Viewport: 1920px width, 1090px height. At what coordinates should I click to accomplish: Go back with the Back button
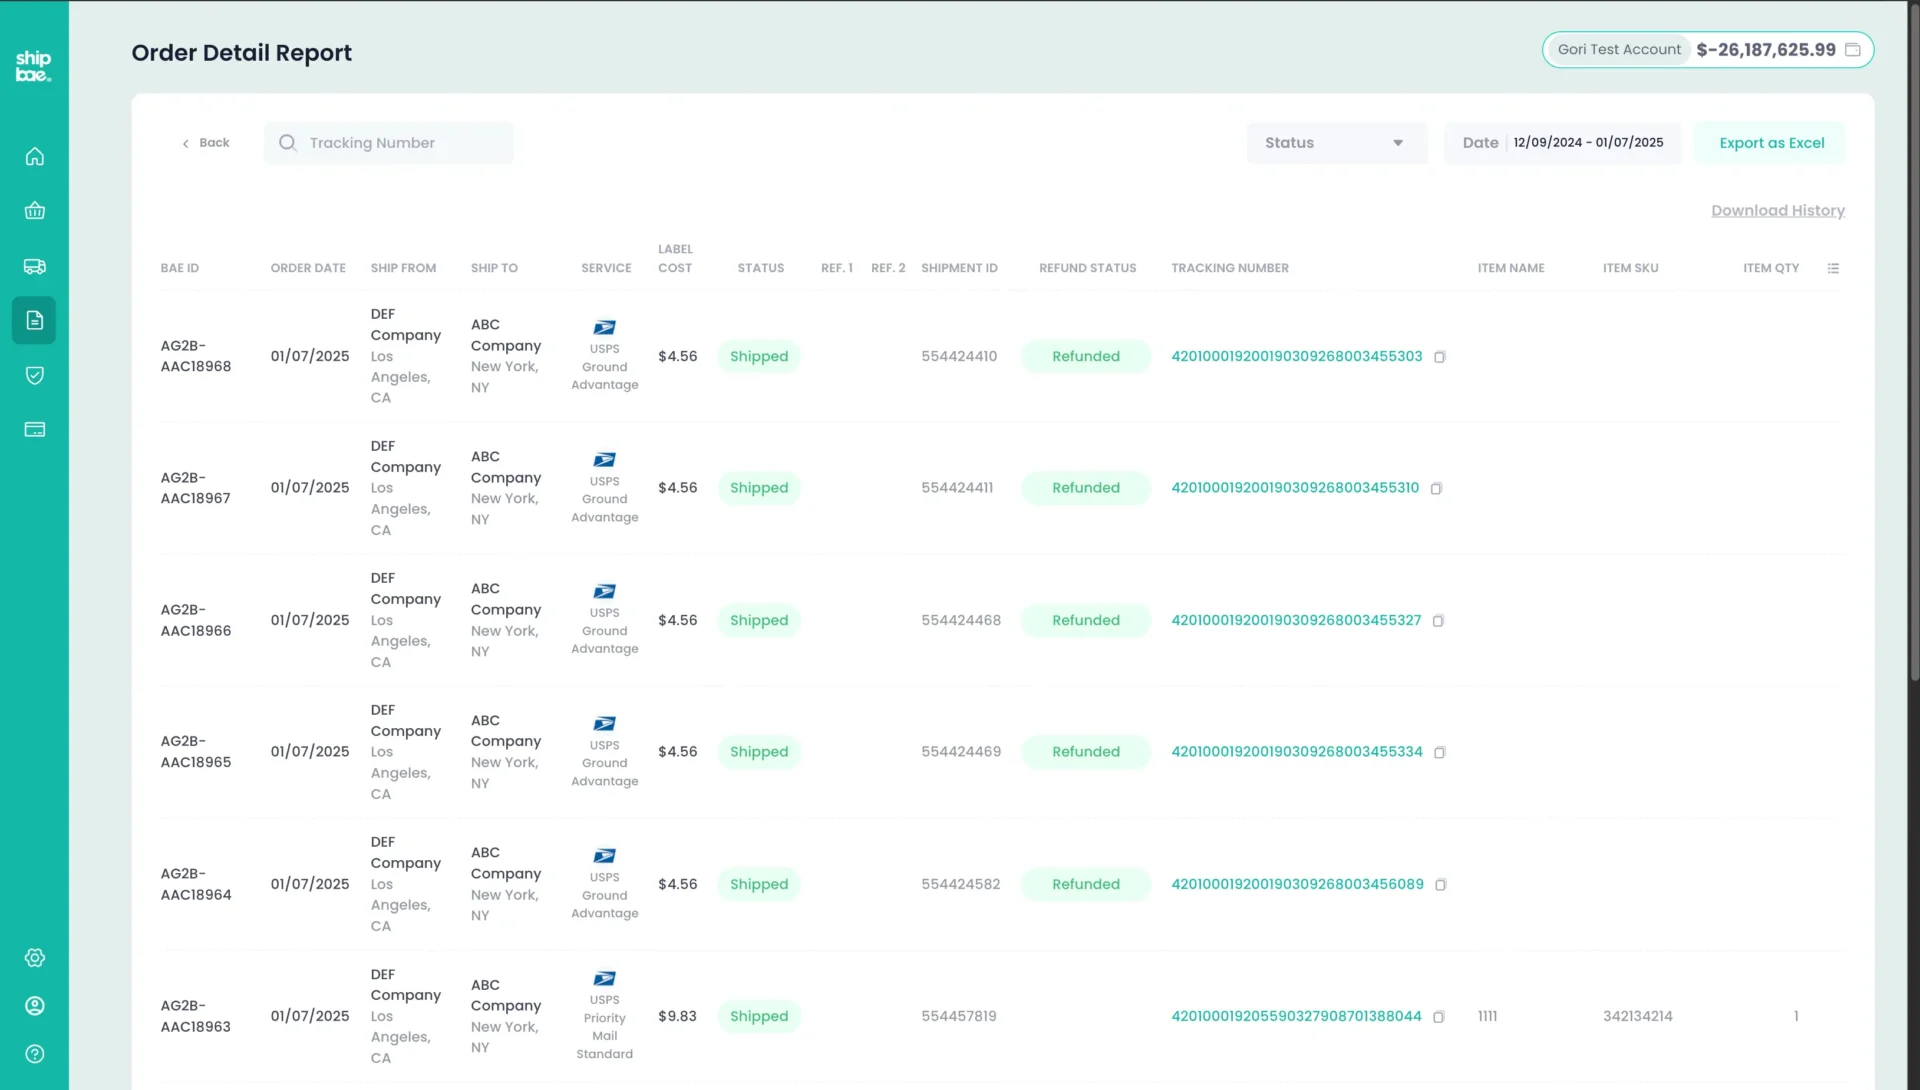pos(206,143)
